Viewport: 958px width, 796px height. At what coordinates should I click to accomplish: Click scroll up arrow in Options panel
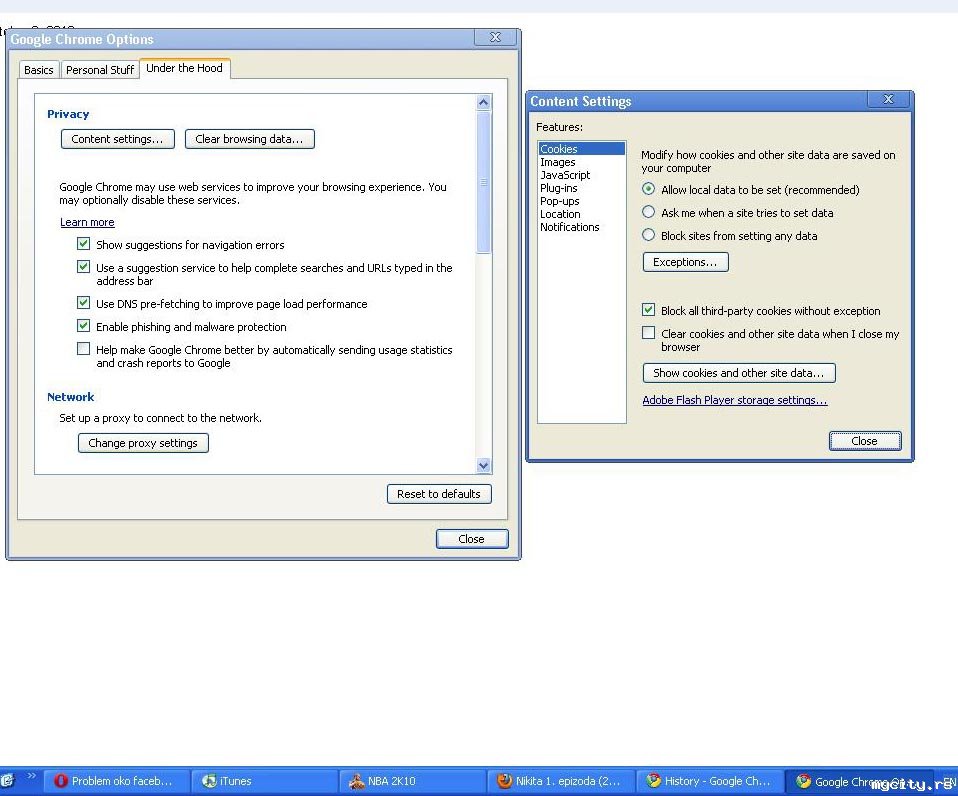coord(483,102)
